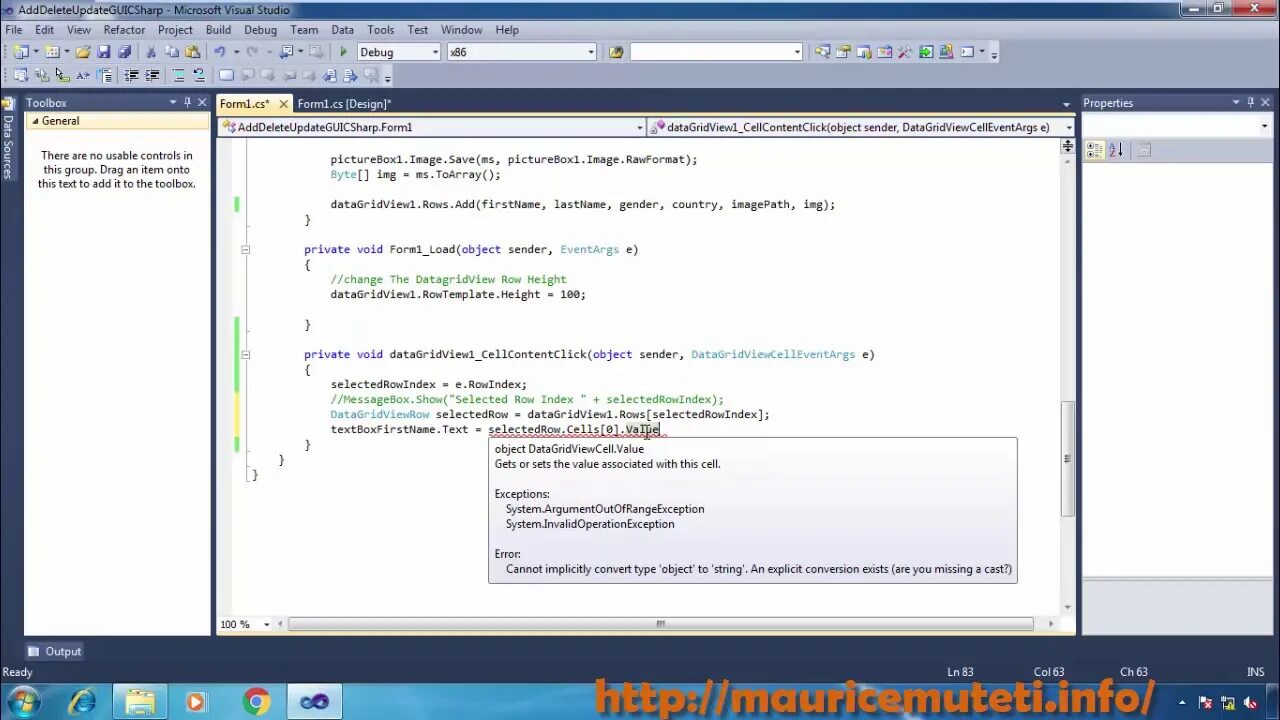This screenshot has height=720, width=1280.
Task: Open the Build menu
Action: (x=218, y=30)
